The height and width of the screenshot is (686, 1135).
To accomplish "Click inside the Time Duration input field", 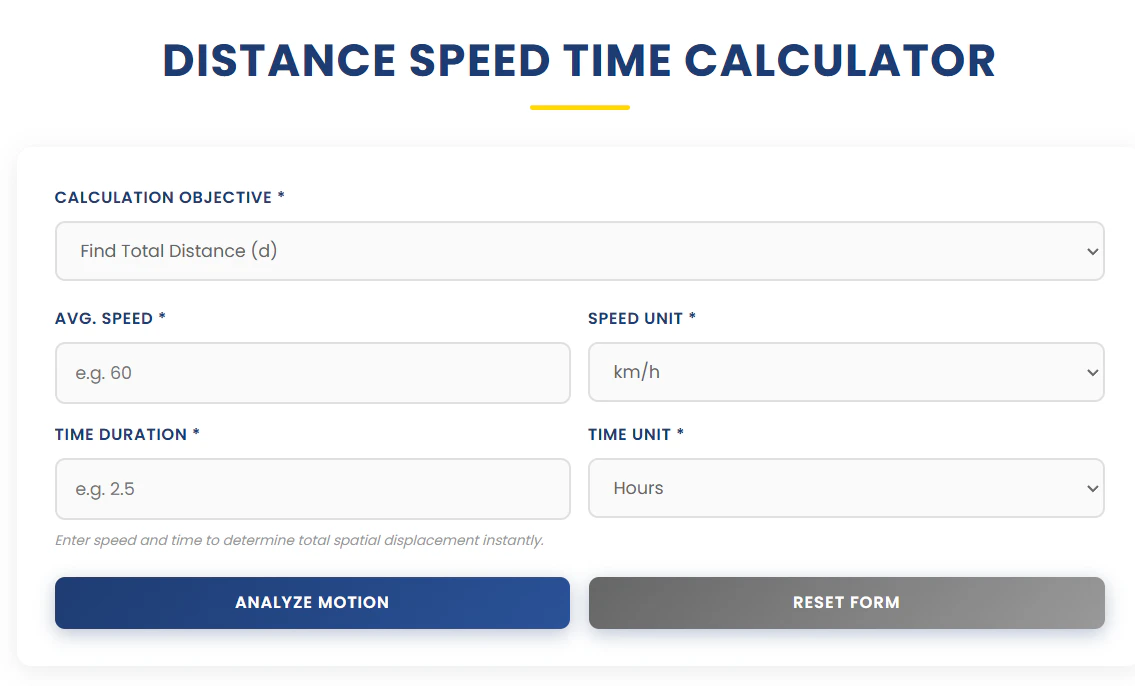I will (x=312, y=488).
